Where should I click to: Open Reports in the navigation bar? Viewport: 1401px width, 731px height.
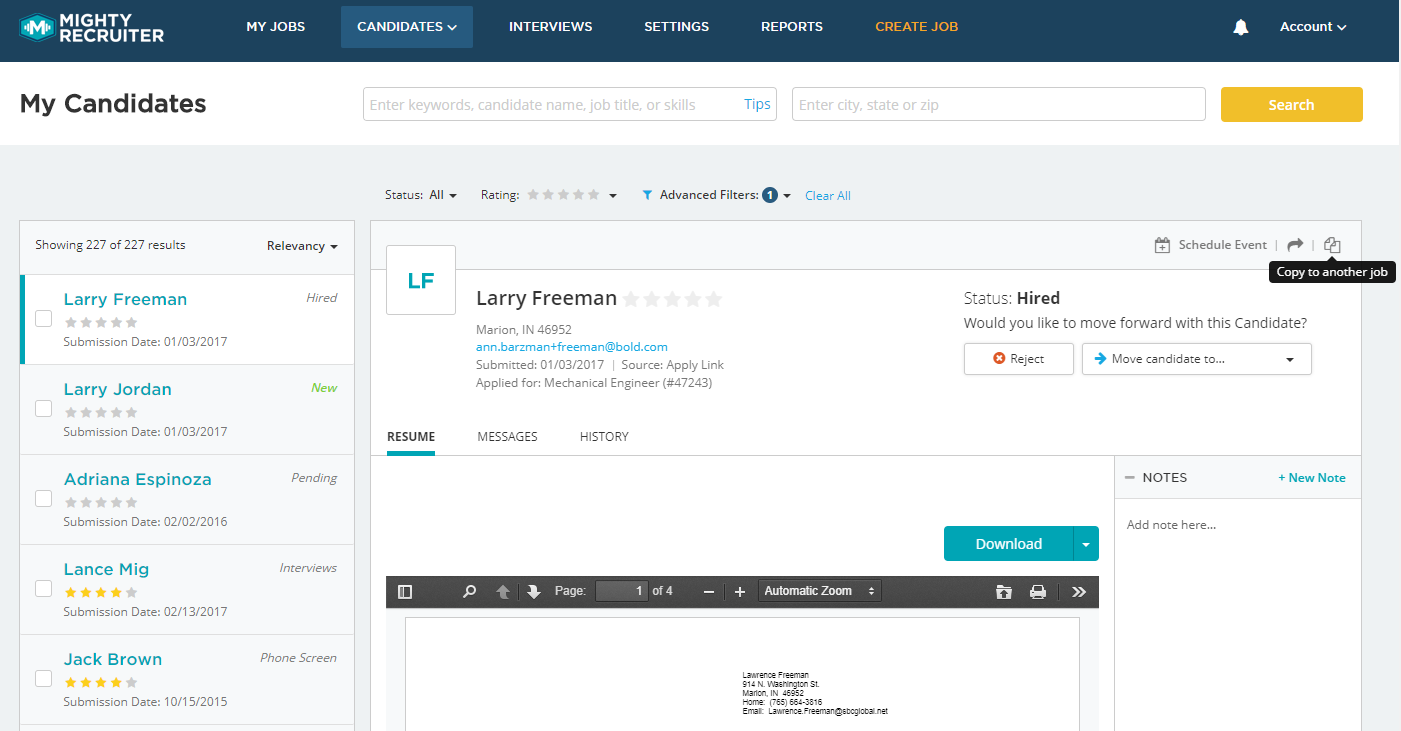click(792, 27)
